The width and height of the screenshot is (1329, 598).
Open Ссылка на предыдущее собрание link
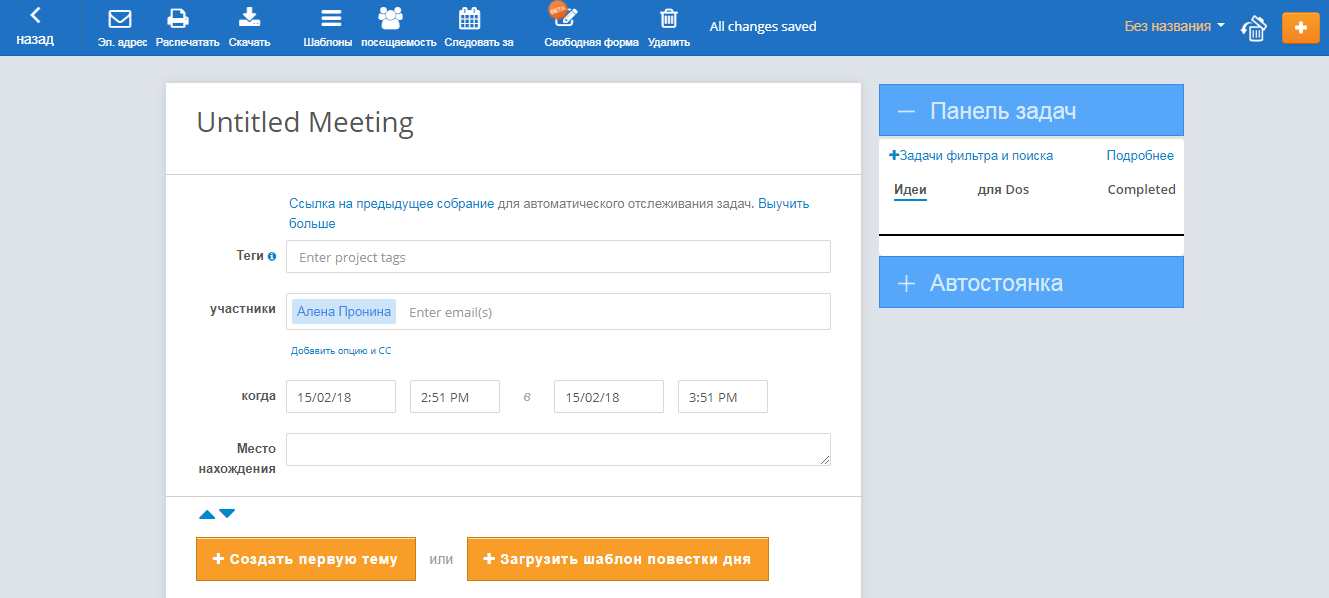pos(391,203)
